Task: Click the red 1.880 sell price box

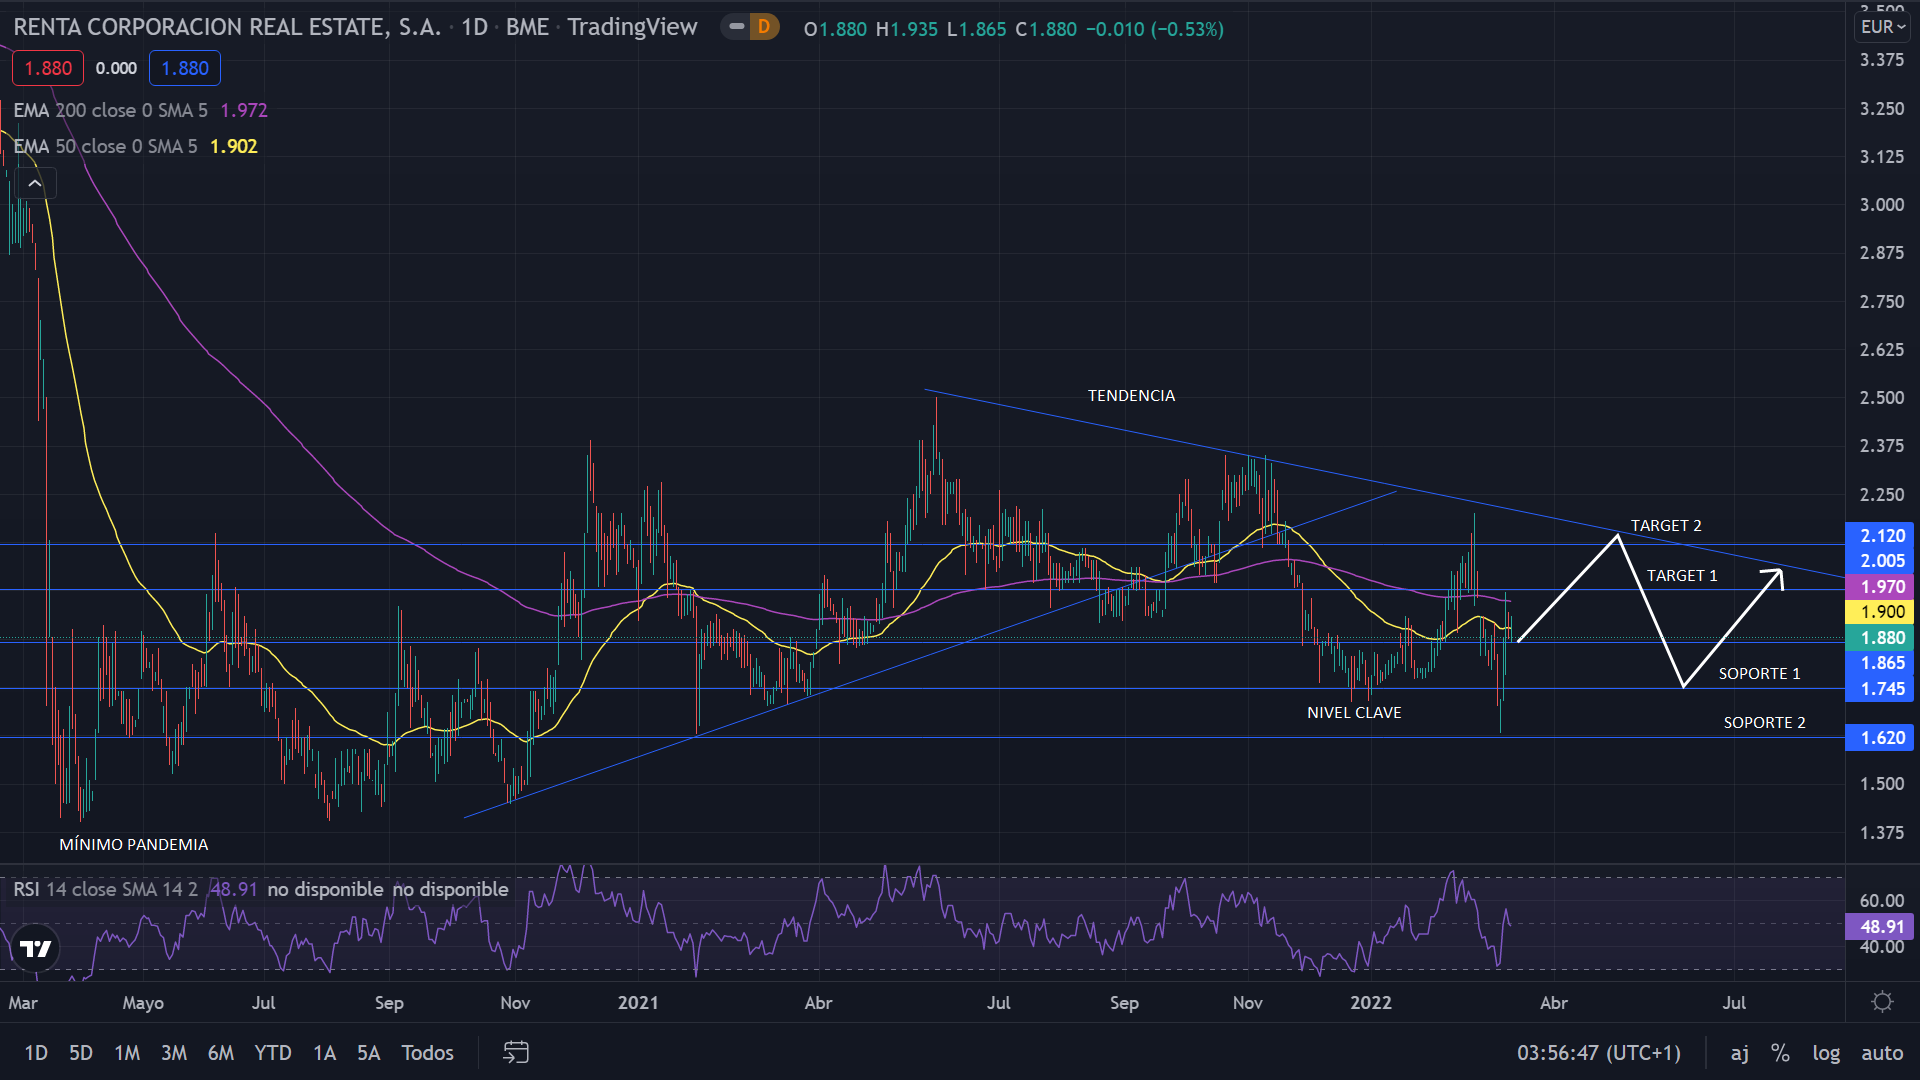Action: [x=48, y=68]
